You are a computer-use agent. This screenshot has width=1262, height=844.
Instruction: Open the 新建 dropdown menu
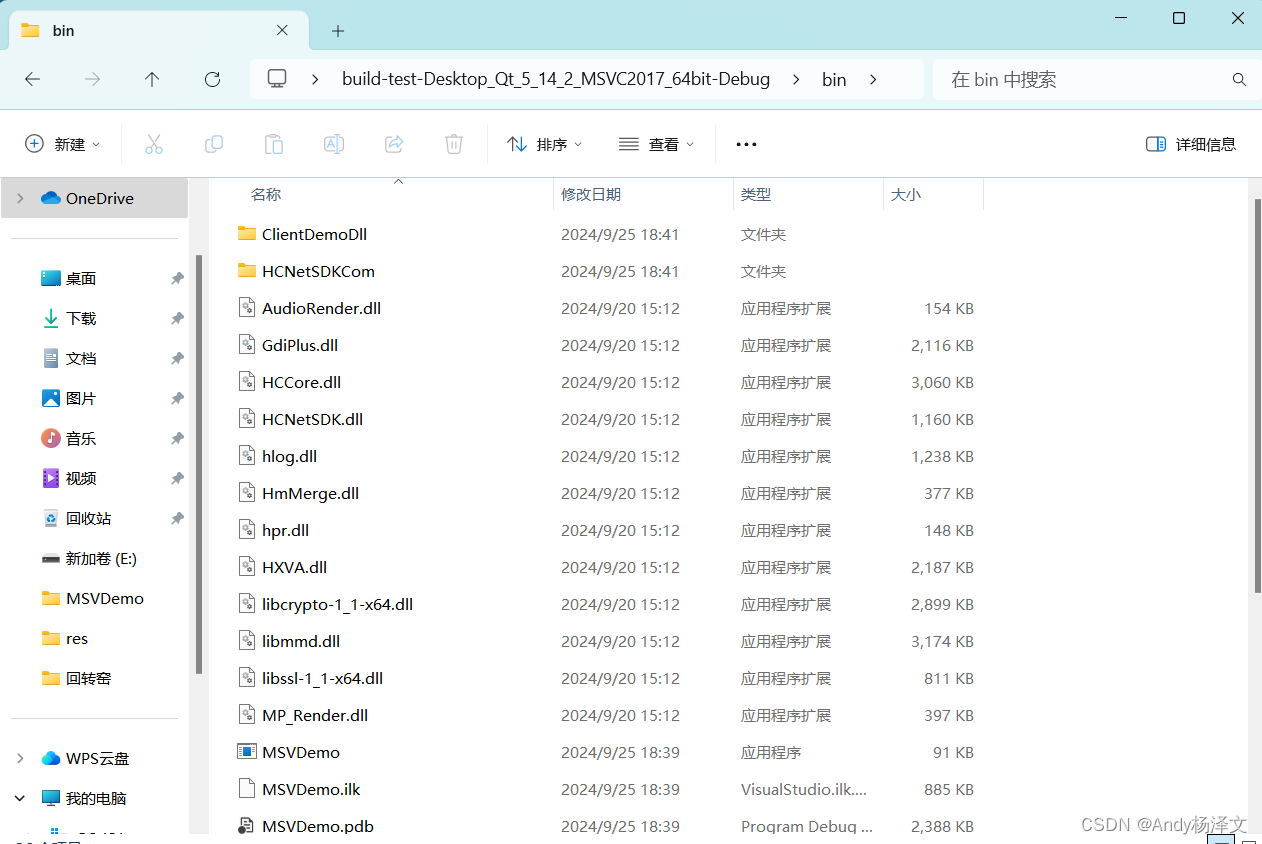(x=63, y=144)
